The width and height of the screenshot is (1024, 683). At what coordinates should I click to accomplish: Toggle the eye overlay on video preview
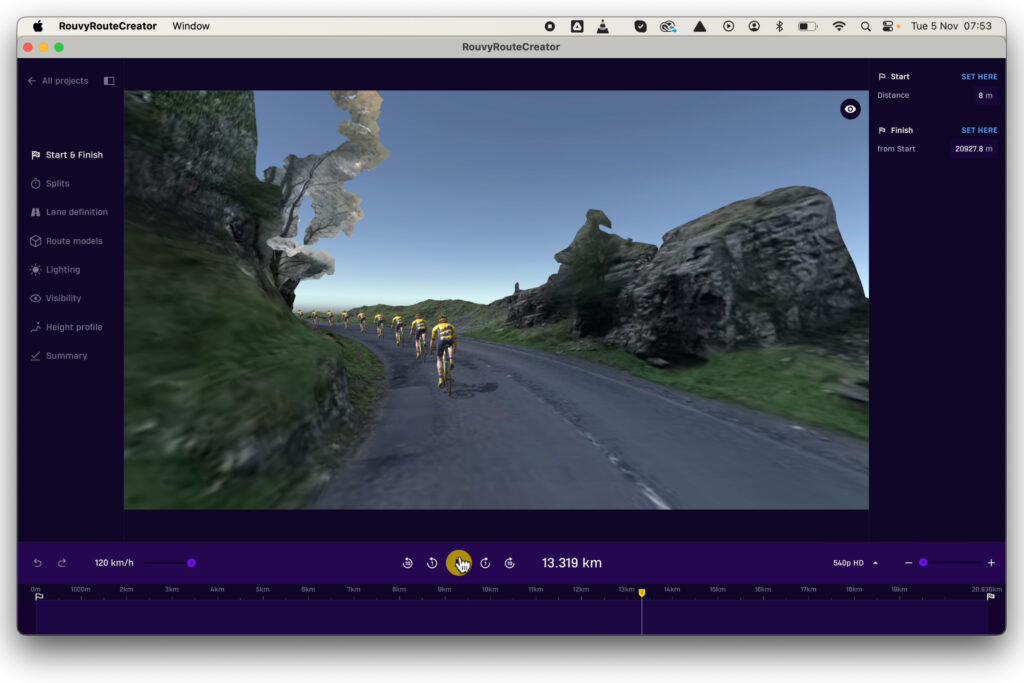(850, 109)
